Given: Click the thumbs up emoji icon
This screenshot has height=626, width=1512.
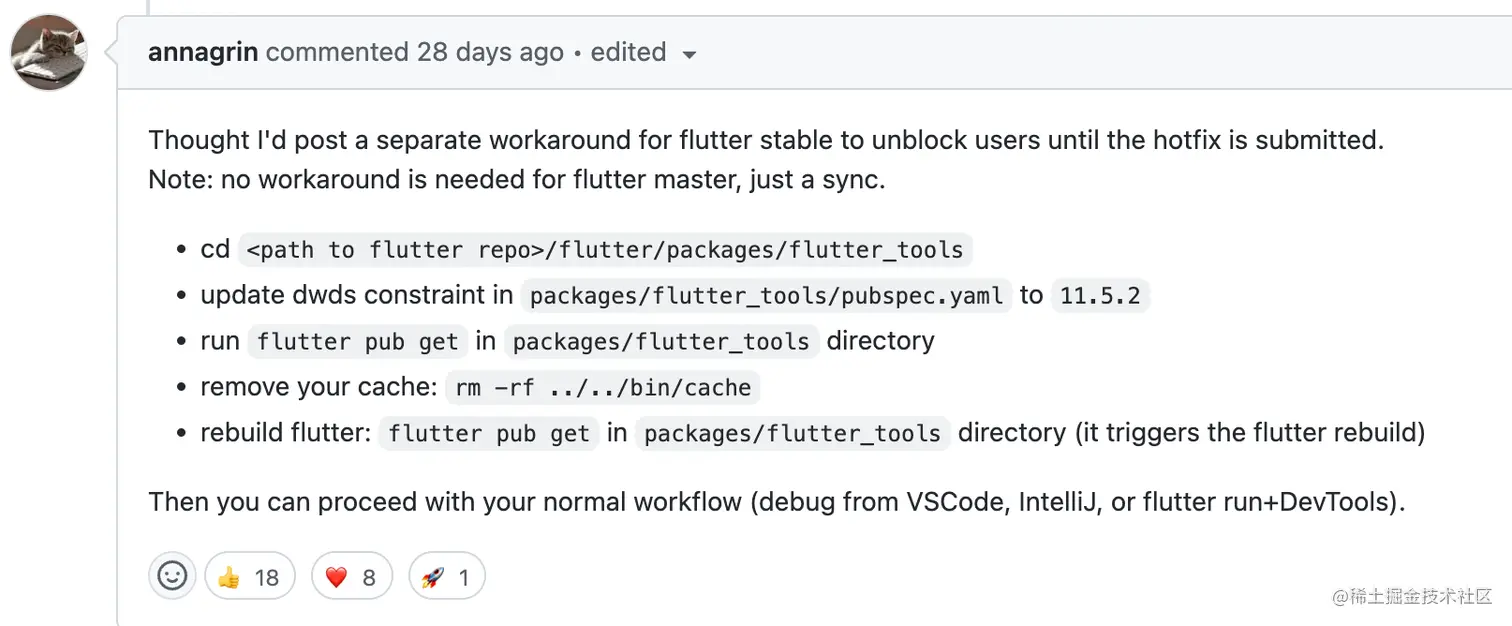Looking at the screenshot, I should click(x=229, y=577).
